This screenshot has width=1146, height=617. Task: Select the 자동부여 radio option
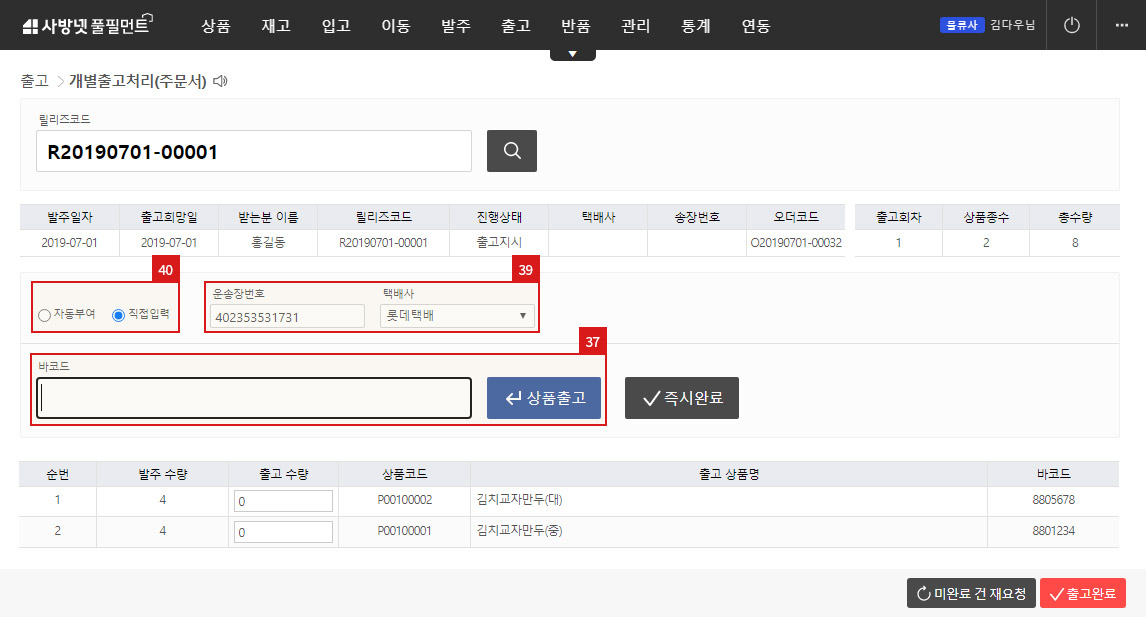44,314
